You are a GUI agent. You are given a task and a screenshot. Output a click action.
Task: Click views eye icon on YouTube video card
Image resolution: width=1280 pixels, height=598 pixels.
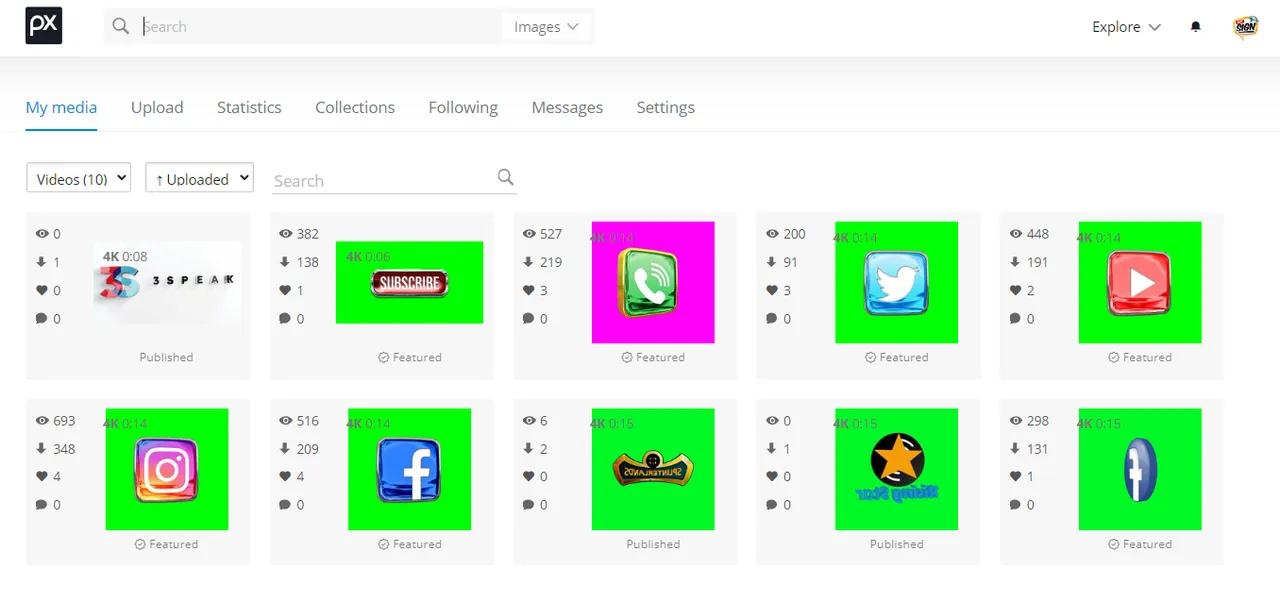[1015, 234]
